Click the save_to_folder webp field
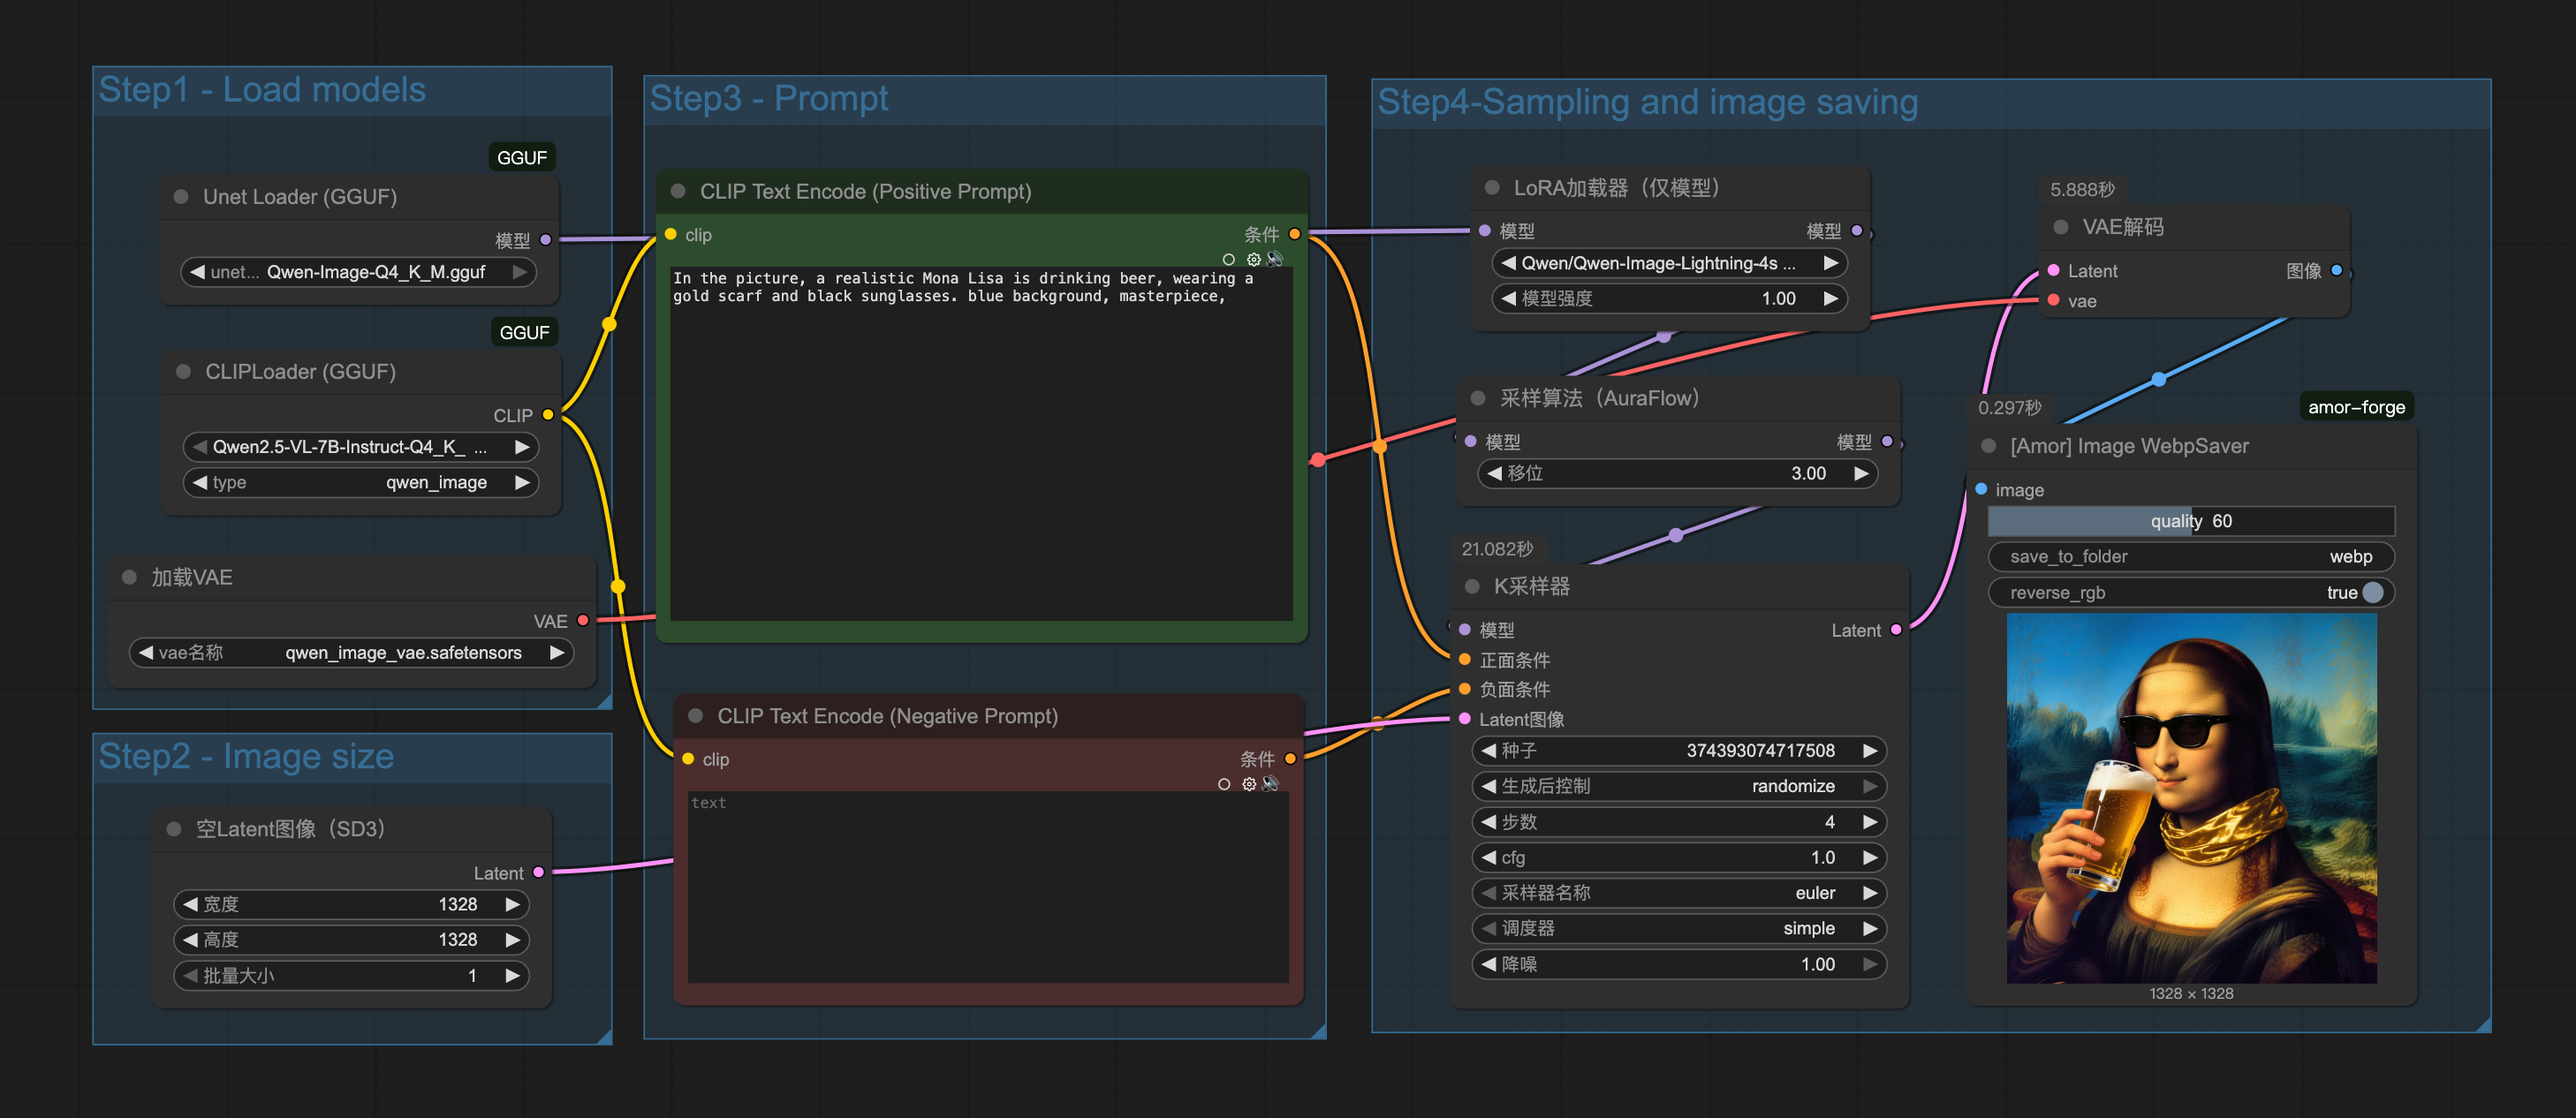This screenshot has width=2576, height=1118. click(2191, 557)
